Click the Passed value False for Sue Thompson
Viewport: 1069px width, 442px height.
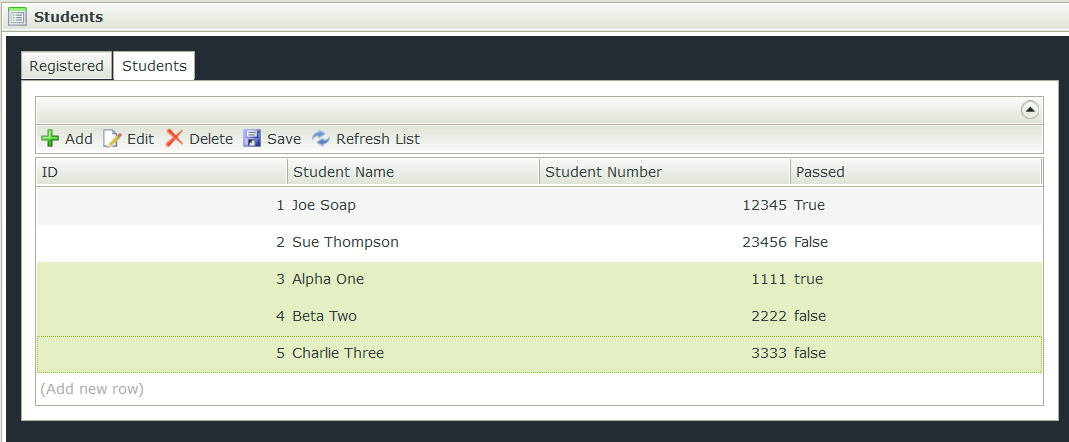pyautogui.click(x=811, y=242)
